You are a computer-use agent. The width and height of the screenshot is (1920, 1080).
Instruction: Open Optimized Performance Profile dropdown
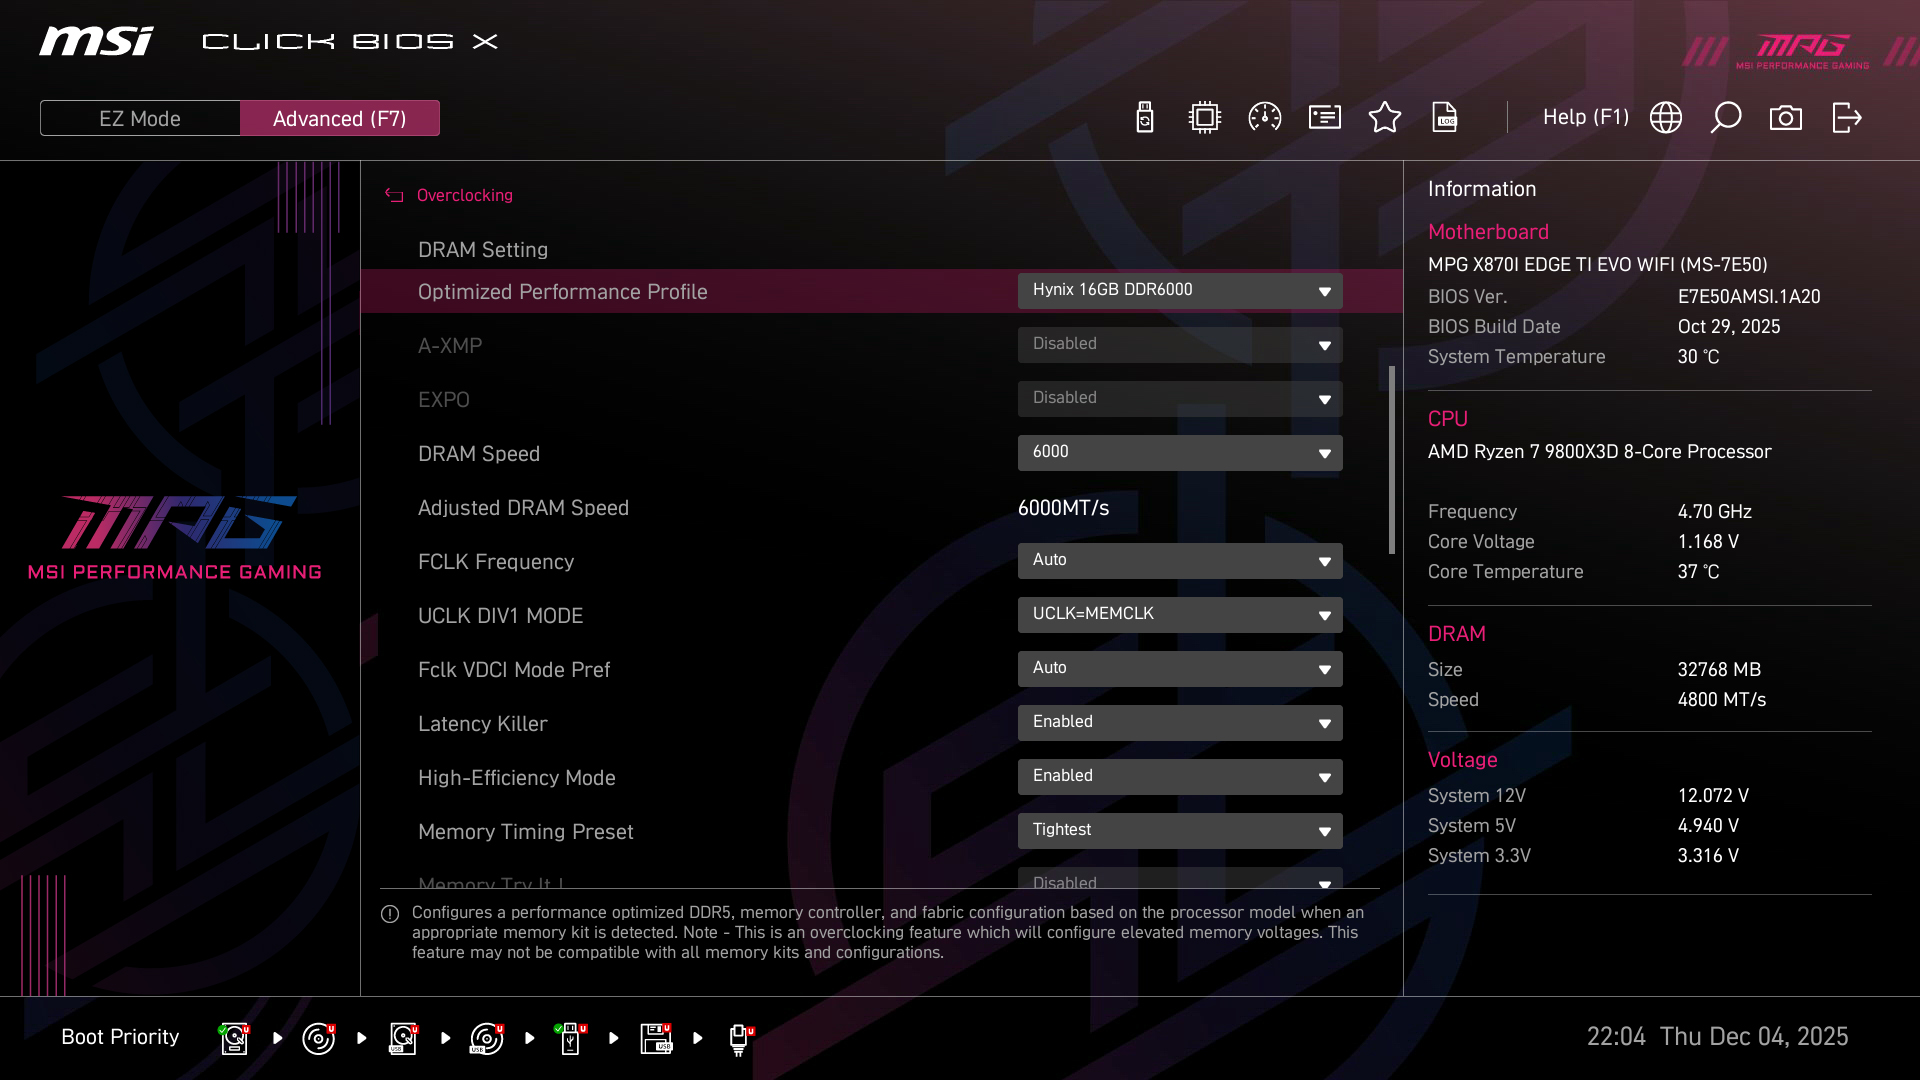click(x=1180, y=290)
